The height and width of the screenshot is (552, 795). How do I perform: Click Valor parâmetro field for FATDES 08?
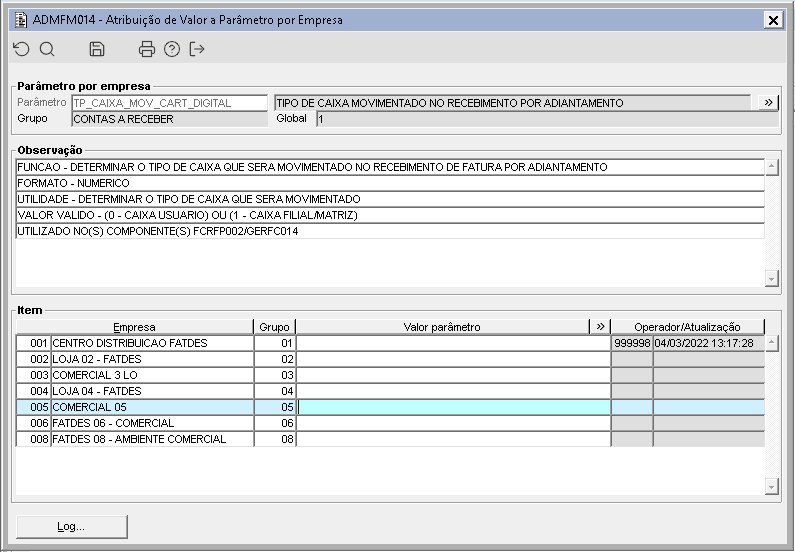(x=454, y=439)
